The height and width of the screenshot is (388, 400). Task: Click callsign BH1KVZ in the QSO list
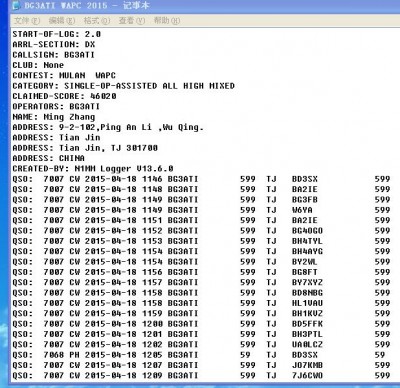click(x=307, y=313)
